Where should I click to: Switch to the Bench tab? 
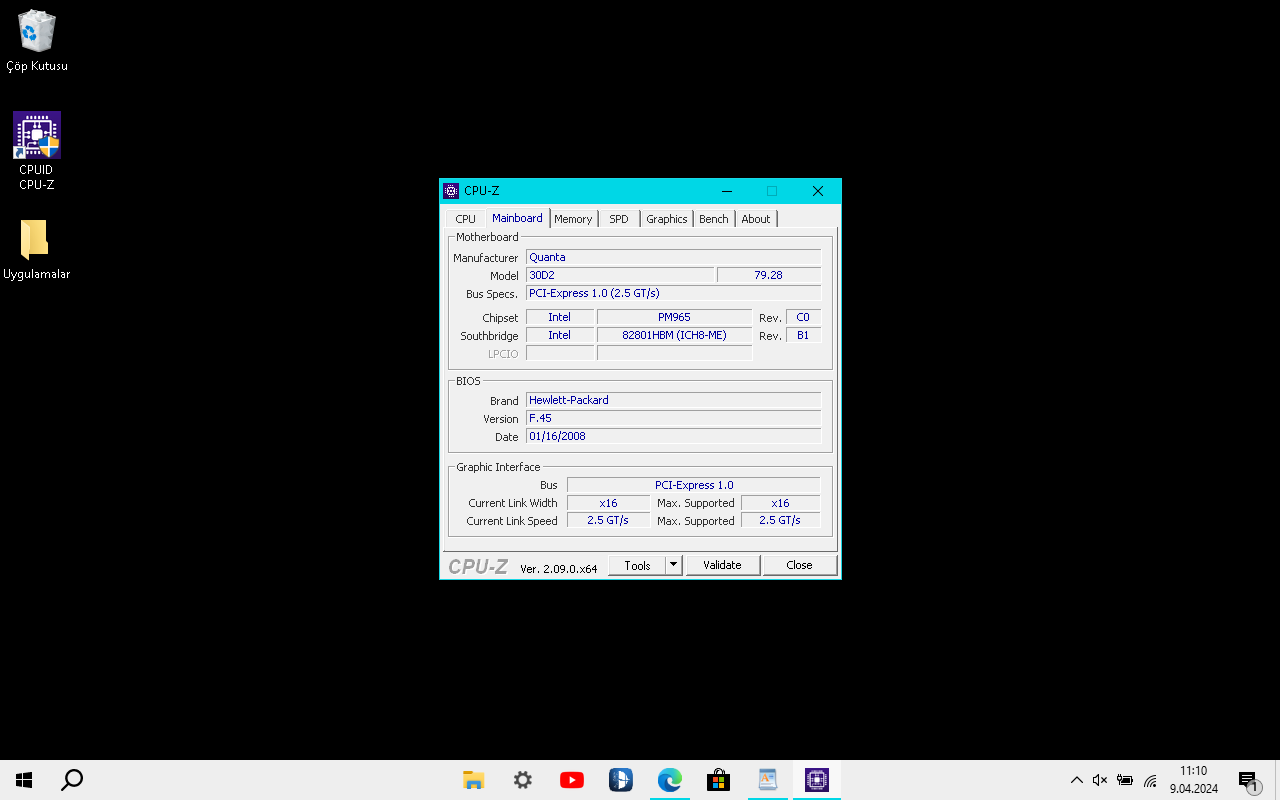[714, 219]
